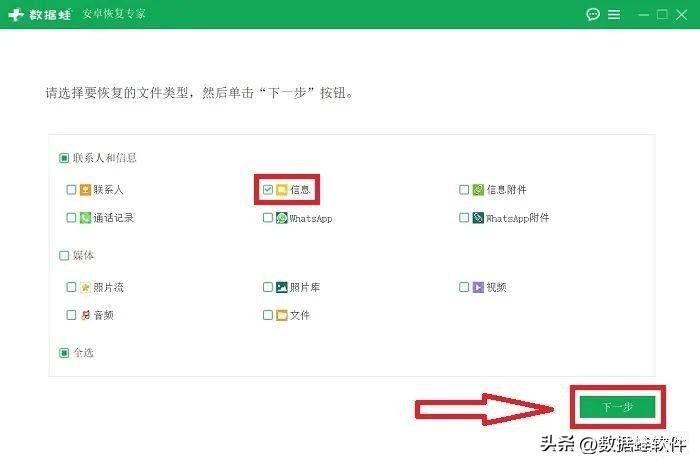Click the 信息 messages icon
This screenshot has width=700, height=466.
[x=282, y=190]
